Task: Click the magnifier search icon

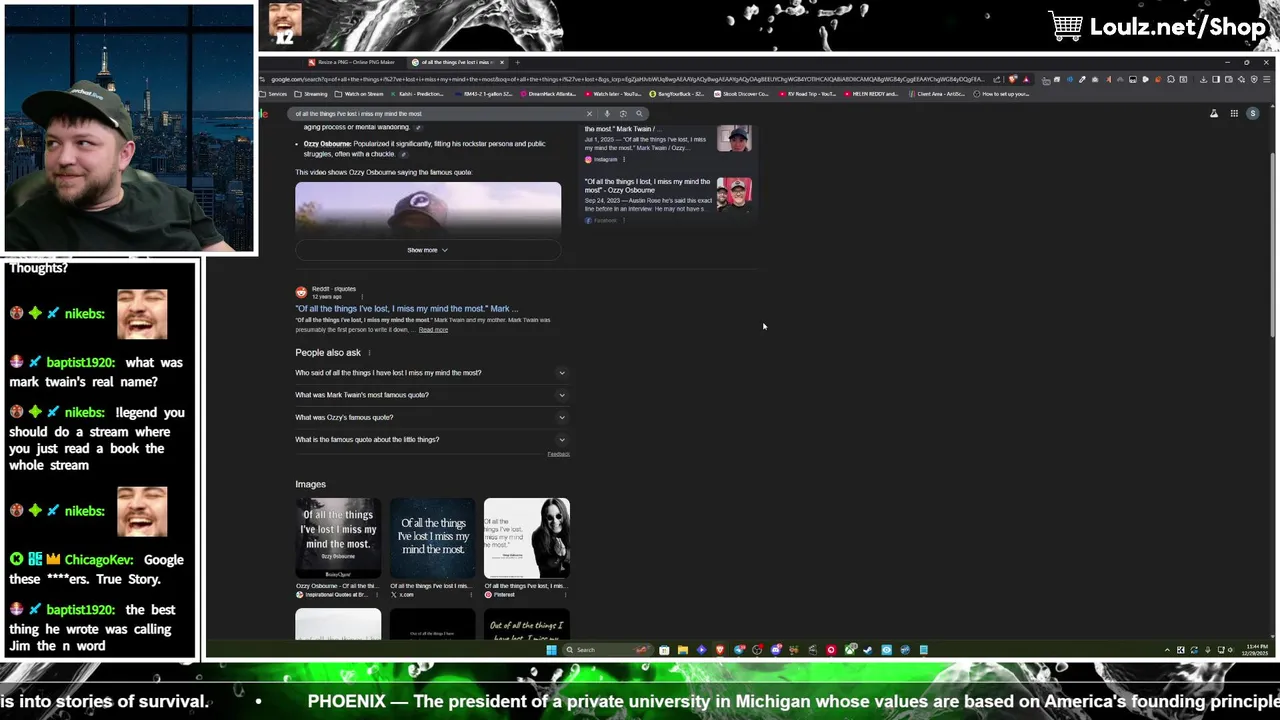Action: click(x=639, y=114)
